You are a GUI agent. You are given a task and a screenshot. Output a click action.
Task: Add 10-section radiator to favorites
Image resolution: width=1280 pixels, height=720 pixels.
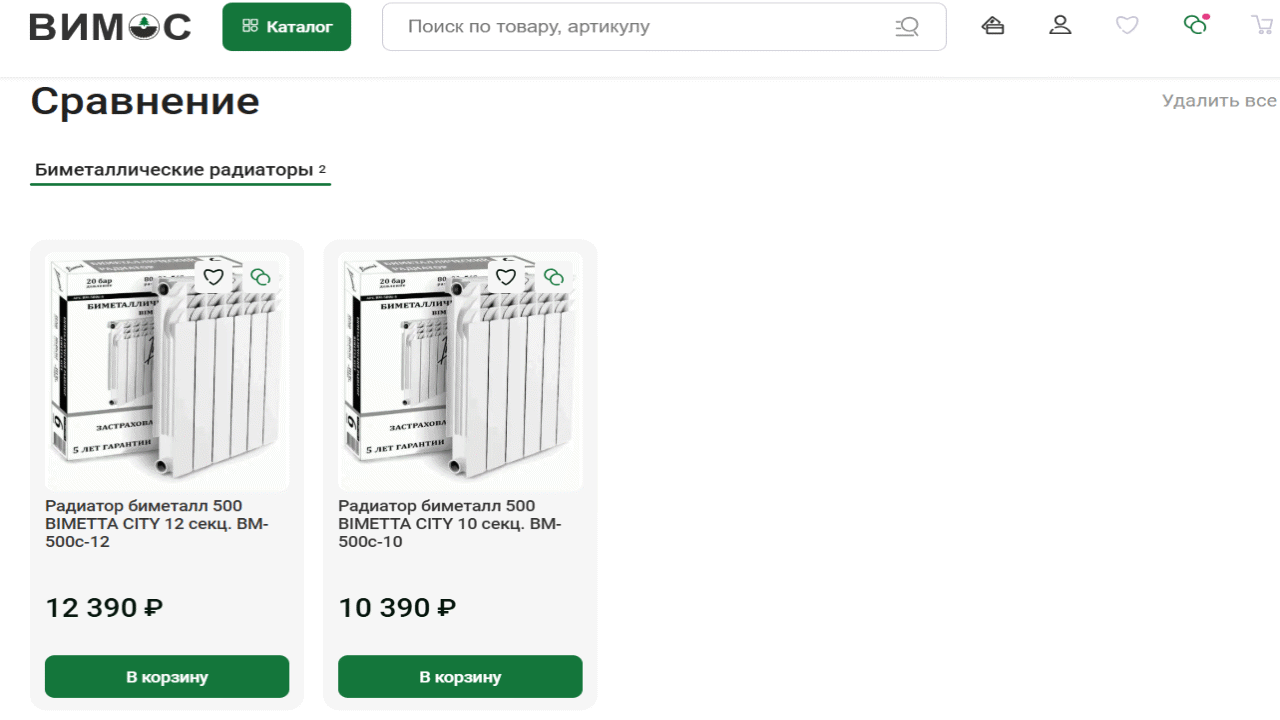point(506,277)
